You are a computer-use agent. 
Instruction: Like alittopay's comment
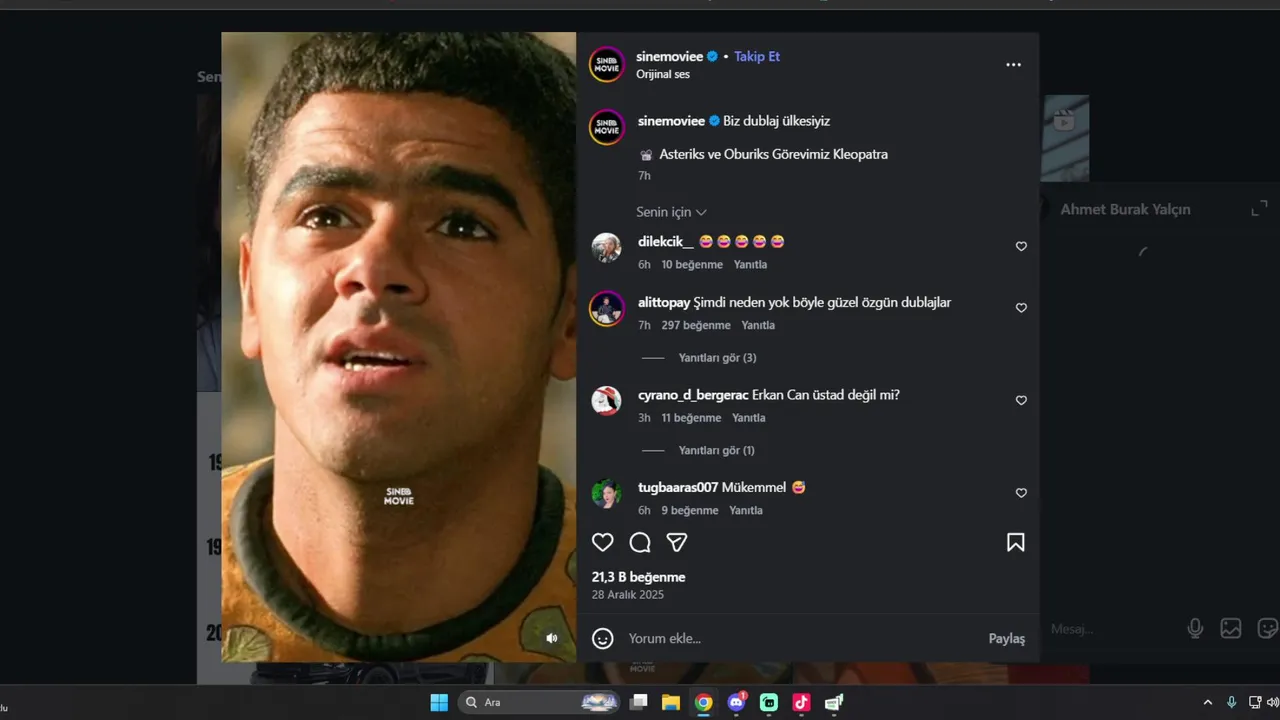[1021, 308]
